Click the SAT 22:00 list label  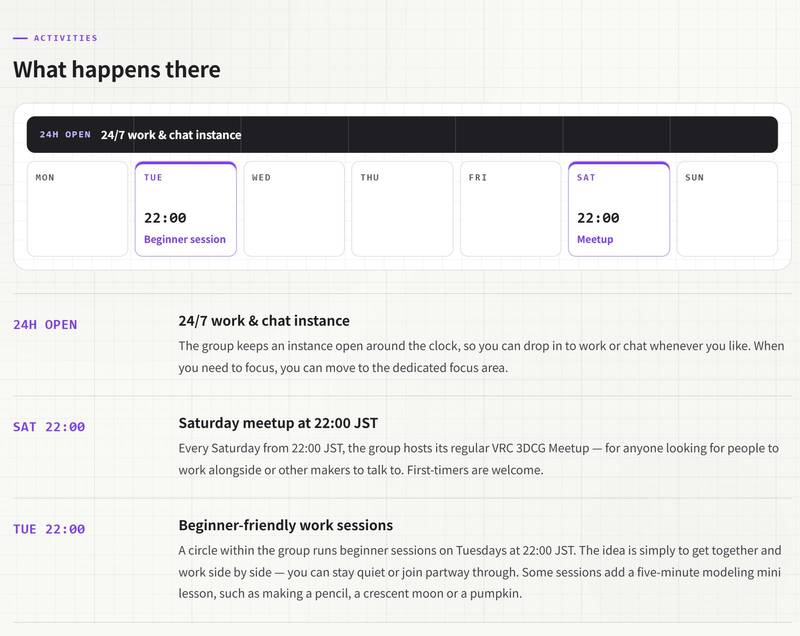49,426
